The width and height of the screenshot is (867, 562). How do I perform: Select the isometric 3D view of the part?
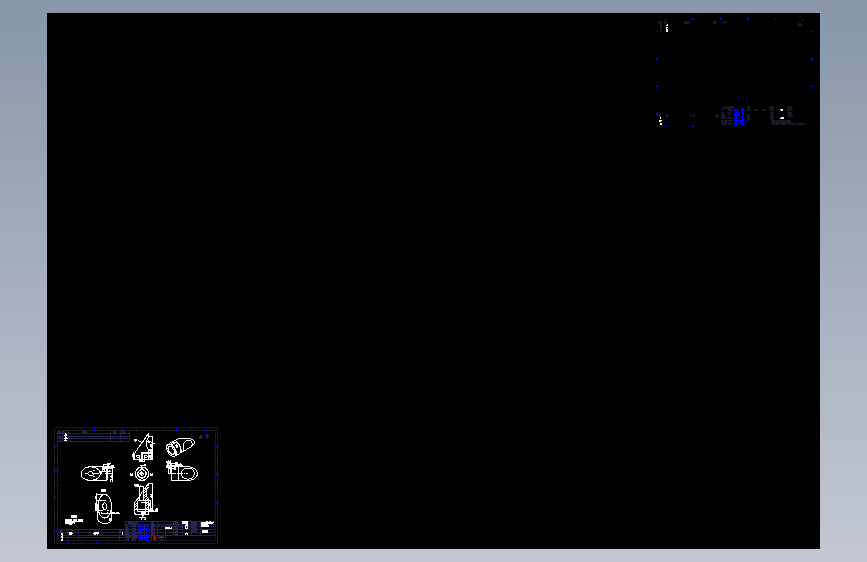point(180,446)
